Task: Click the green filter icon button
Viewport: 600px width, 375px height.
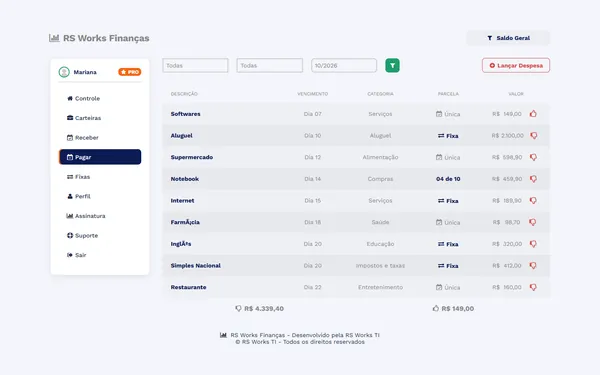Action: pyautogui.click(x=392, y=65)
